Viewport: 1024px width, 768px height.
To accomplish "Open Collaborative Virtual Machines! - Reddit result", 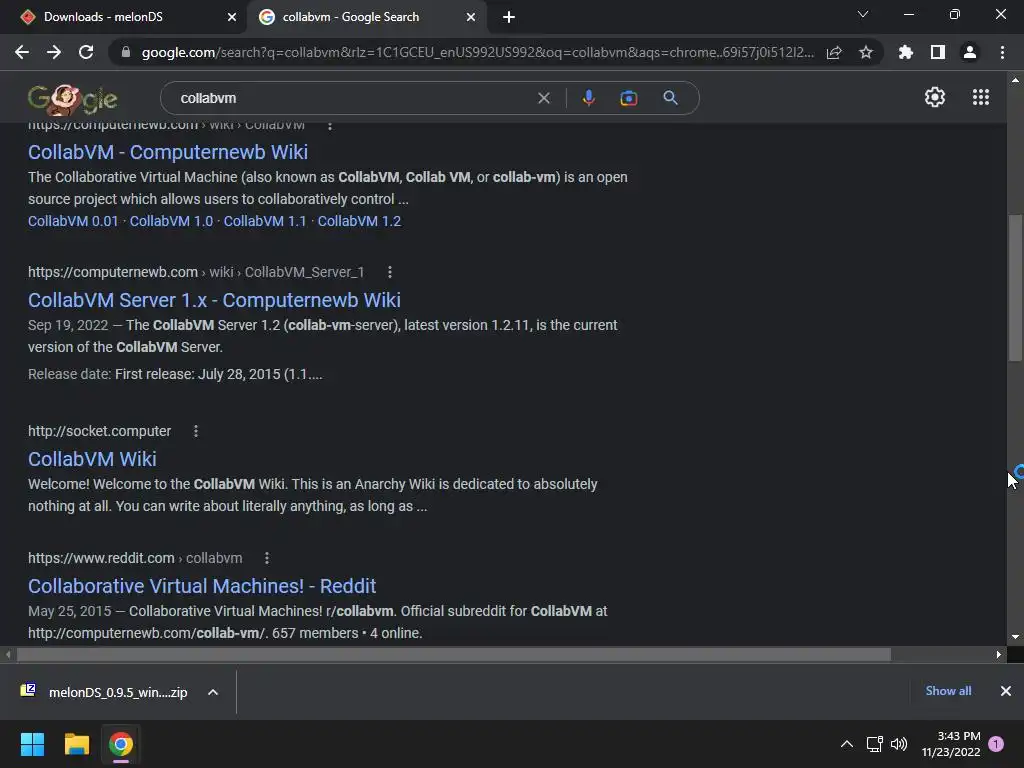I will tap(202, 586).
